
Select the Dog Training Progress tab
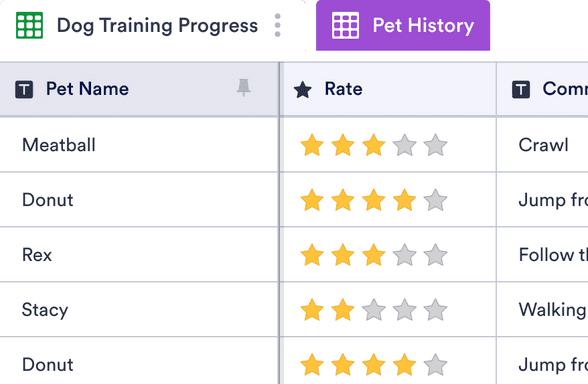coord(157,26)
